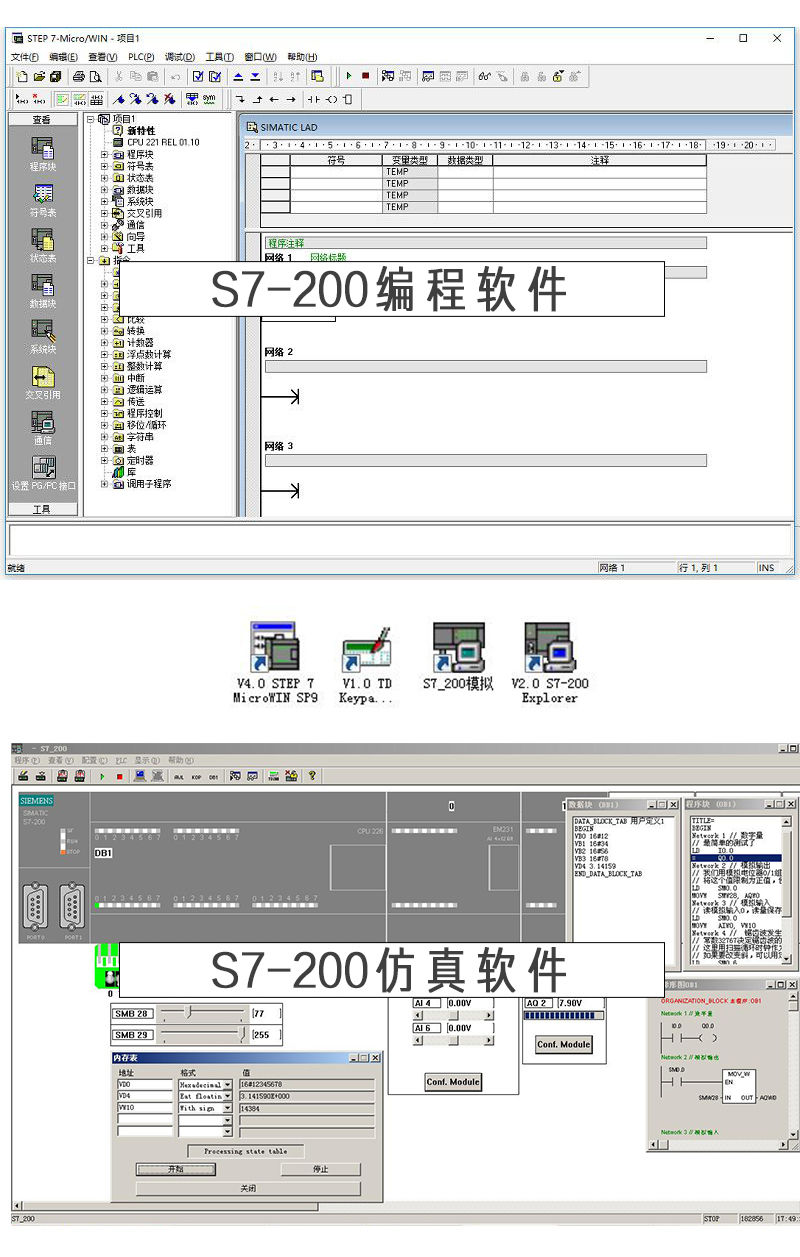Viewport: 800px width, 1257px height.
Task: Click the first TEMP row symbol cell
Action: (336, 172)
